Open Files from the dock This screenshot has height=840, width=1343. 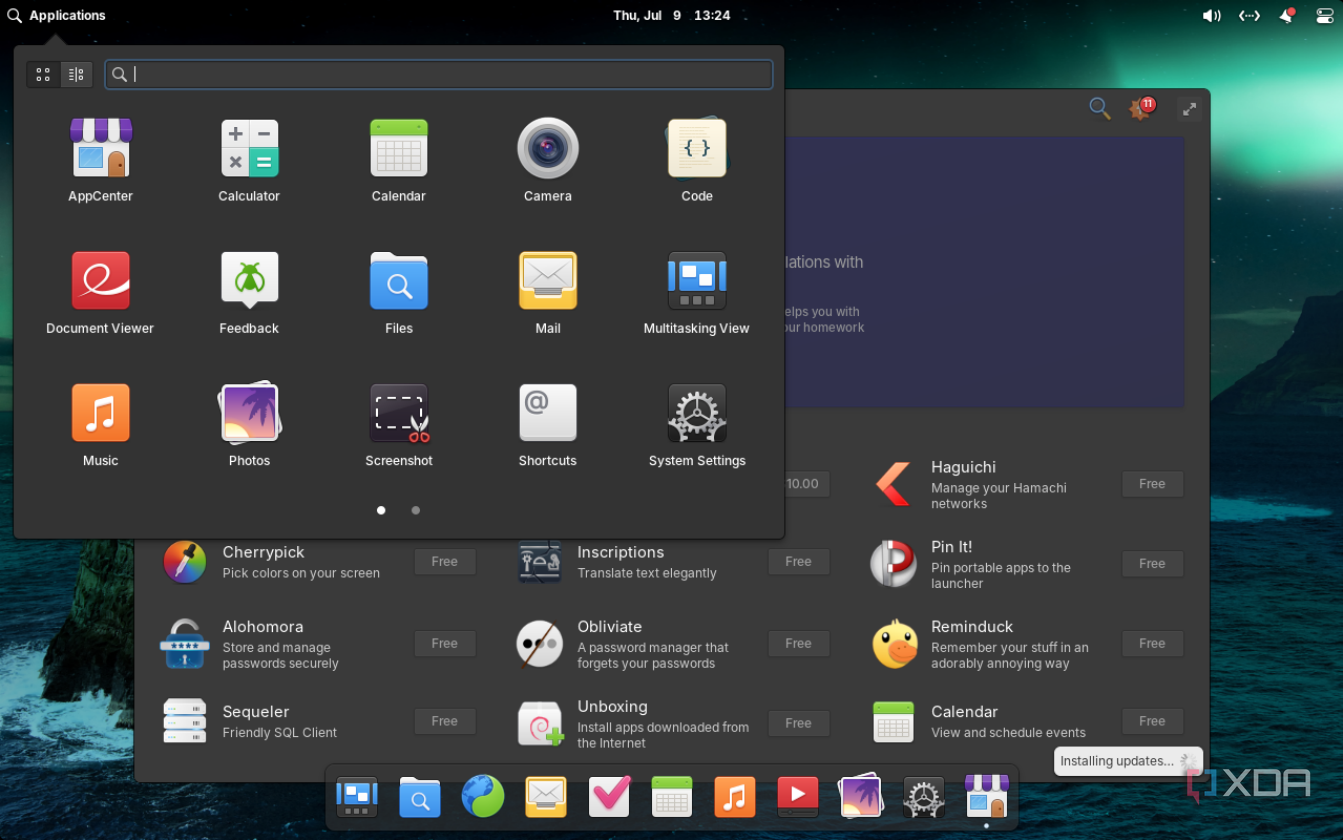pyautogui.click(x=420, y=797)
